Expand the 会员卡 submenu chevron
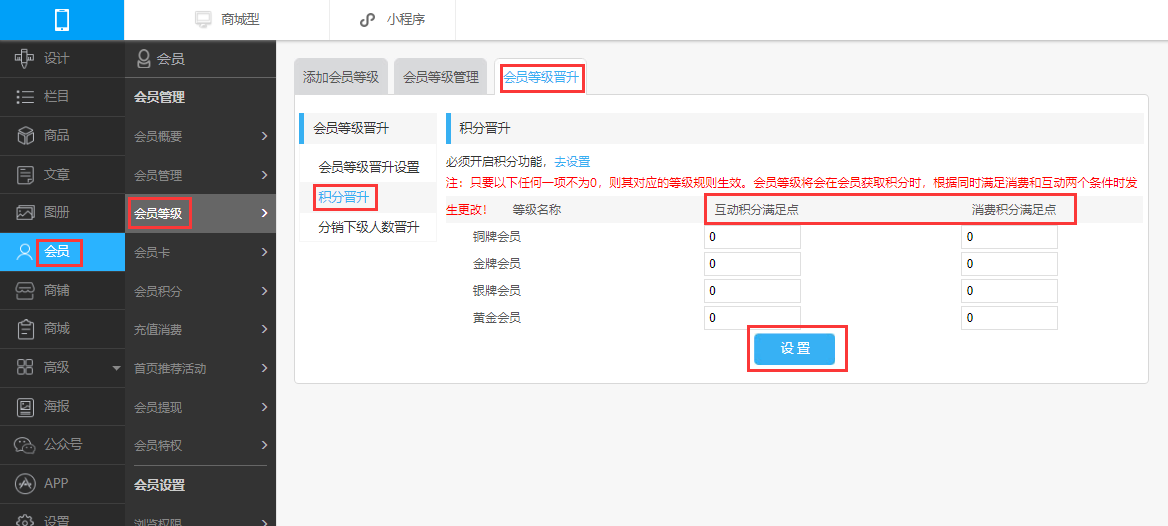This screenshot has height=526, width=1168. click(264, 253)
